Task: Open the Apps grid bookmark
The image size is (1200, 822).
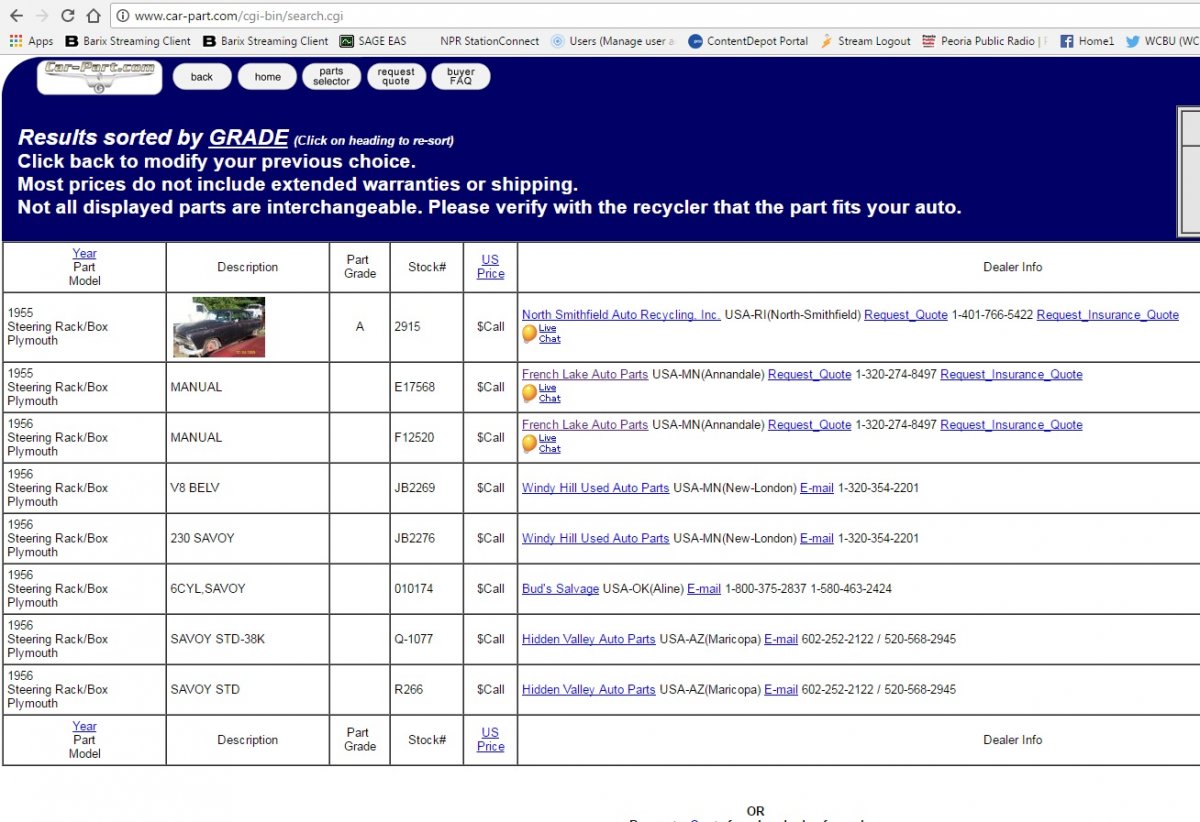Action: point(31,41)
